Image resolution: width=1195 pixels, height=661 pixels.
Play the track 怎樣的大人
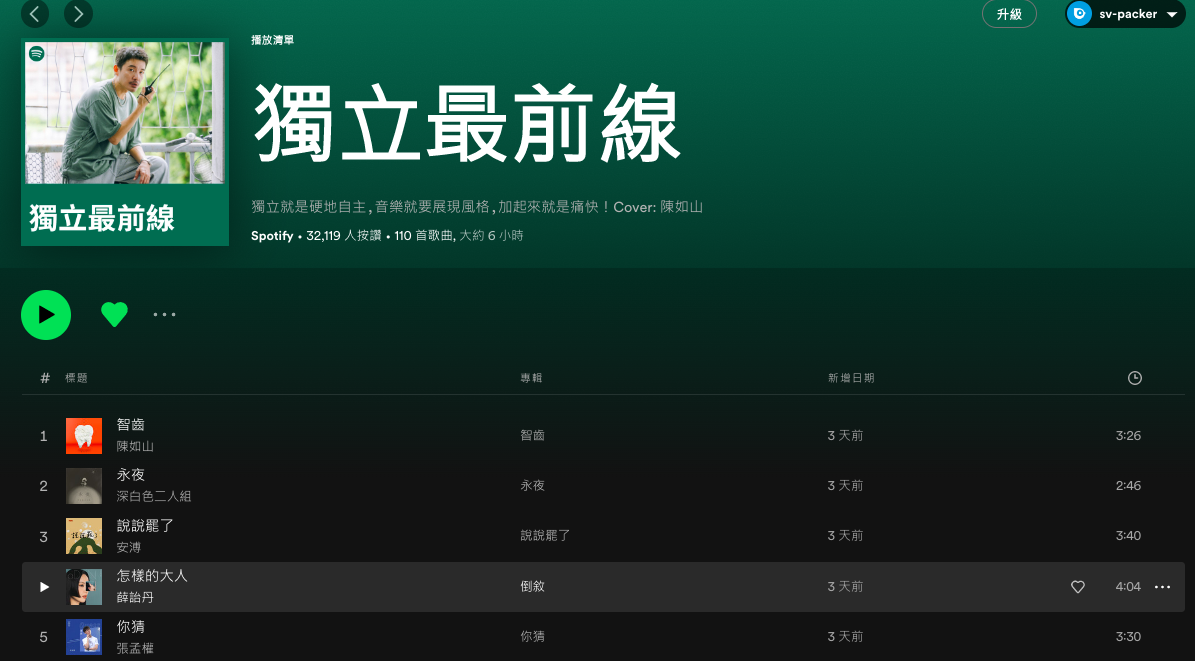[x=44, y=587]
